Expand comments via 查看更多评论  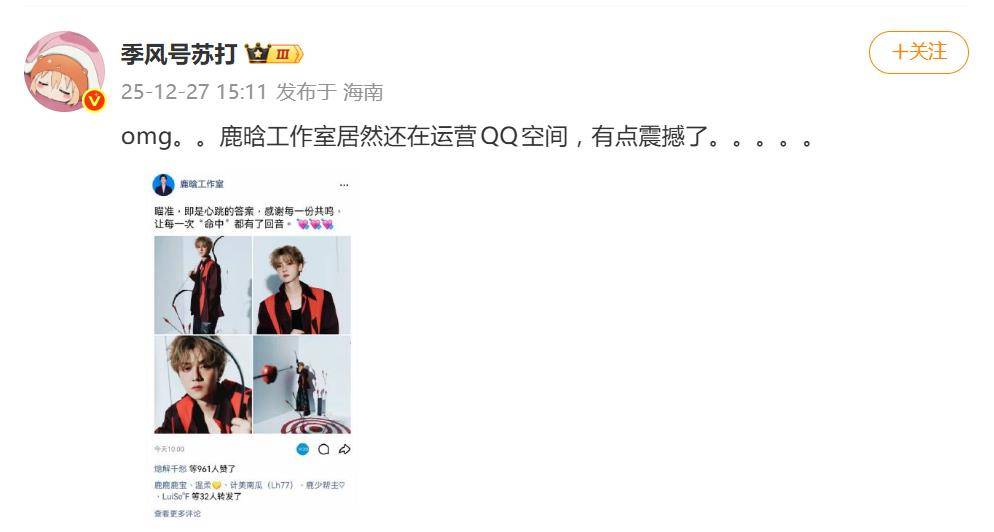(x=178, y=514)
